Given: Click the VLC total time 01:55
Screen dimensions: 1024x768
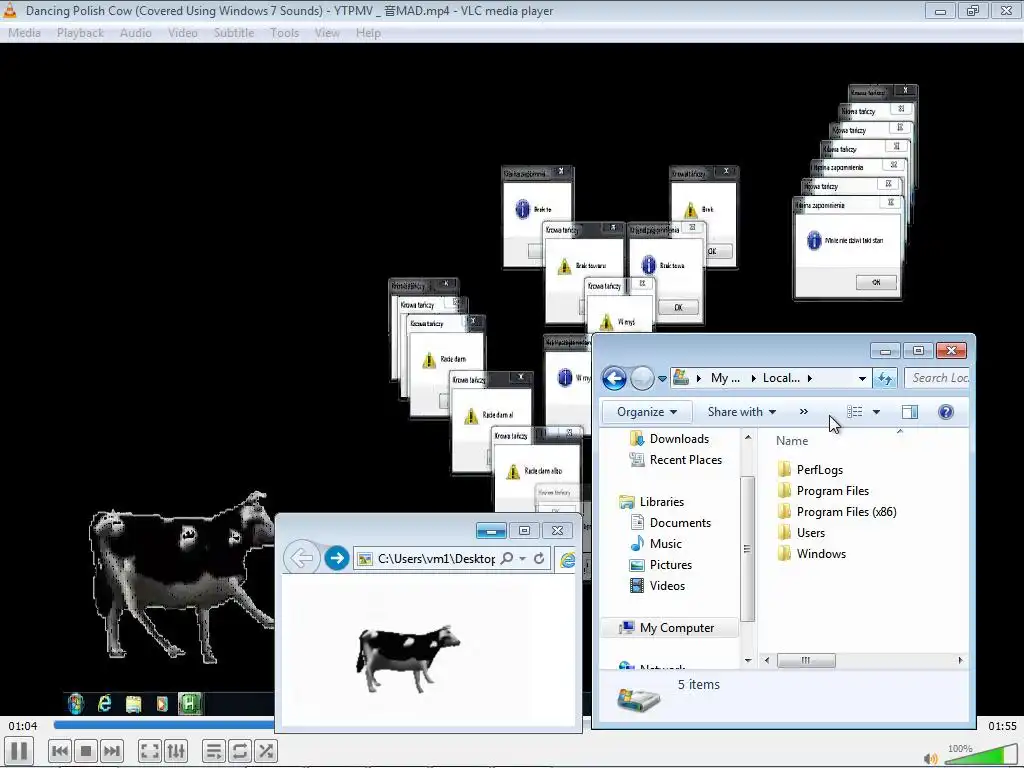Looking at the screenshot, I should [x=1002, y=726].
